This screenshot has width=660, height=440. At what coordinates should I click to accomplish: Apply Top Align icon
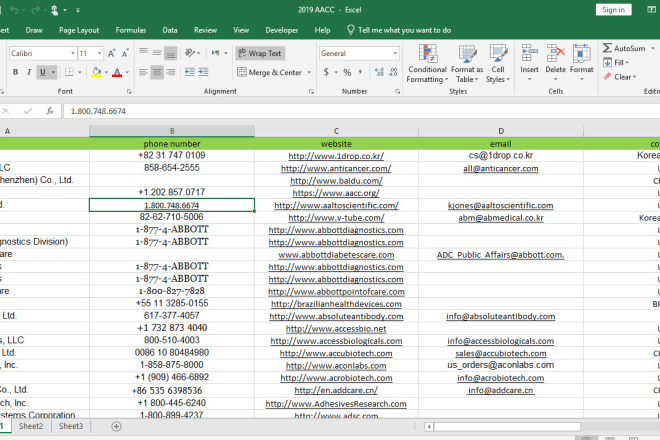click(x=143, y=53)
